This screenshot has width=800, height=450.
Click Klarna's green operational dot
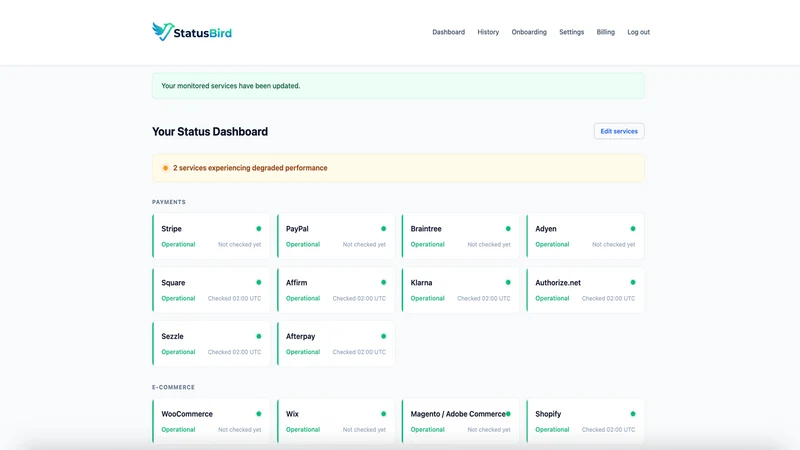[508, 282]
